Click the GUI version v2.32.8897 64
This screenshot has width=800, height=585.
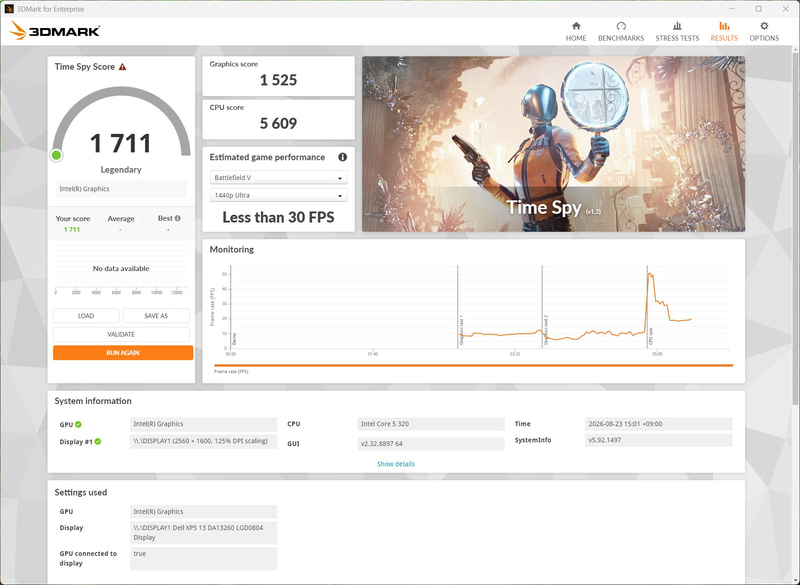tap(431, 444)
